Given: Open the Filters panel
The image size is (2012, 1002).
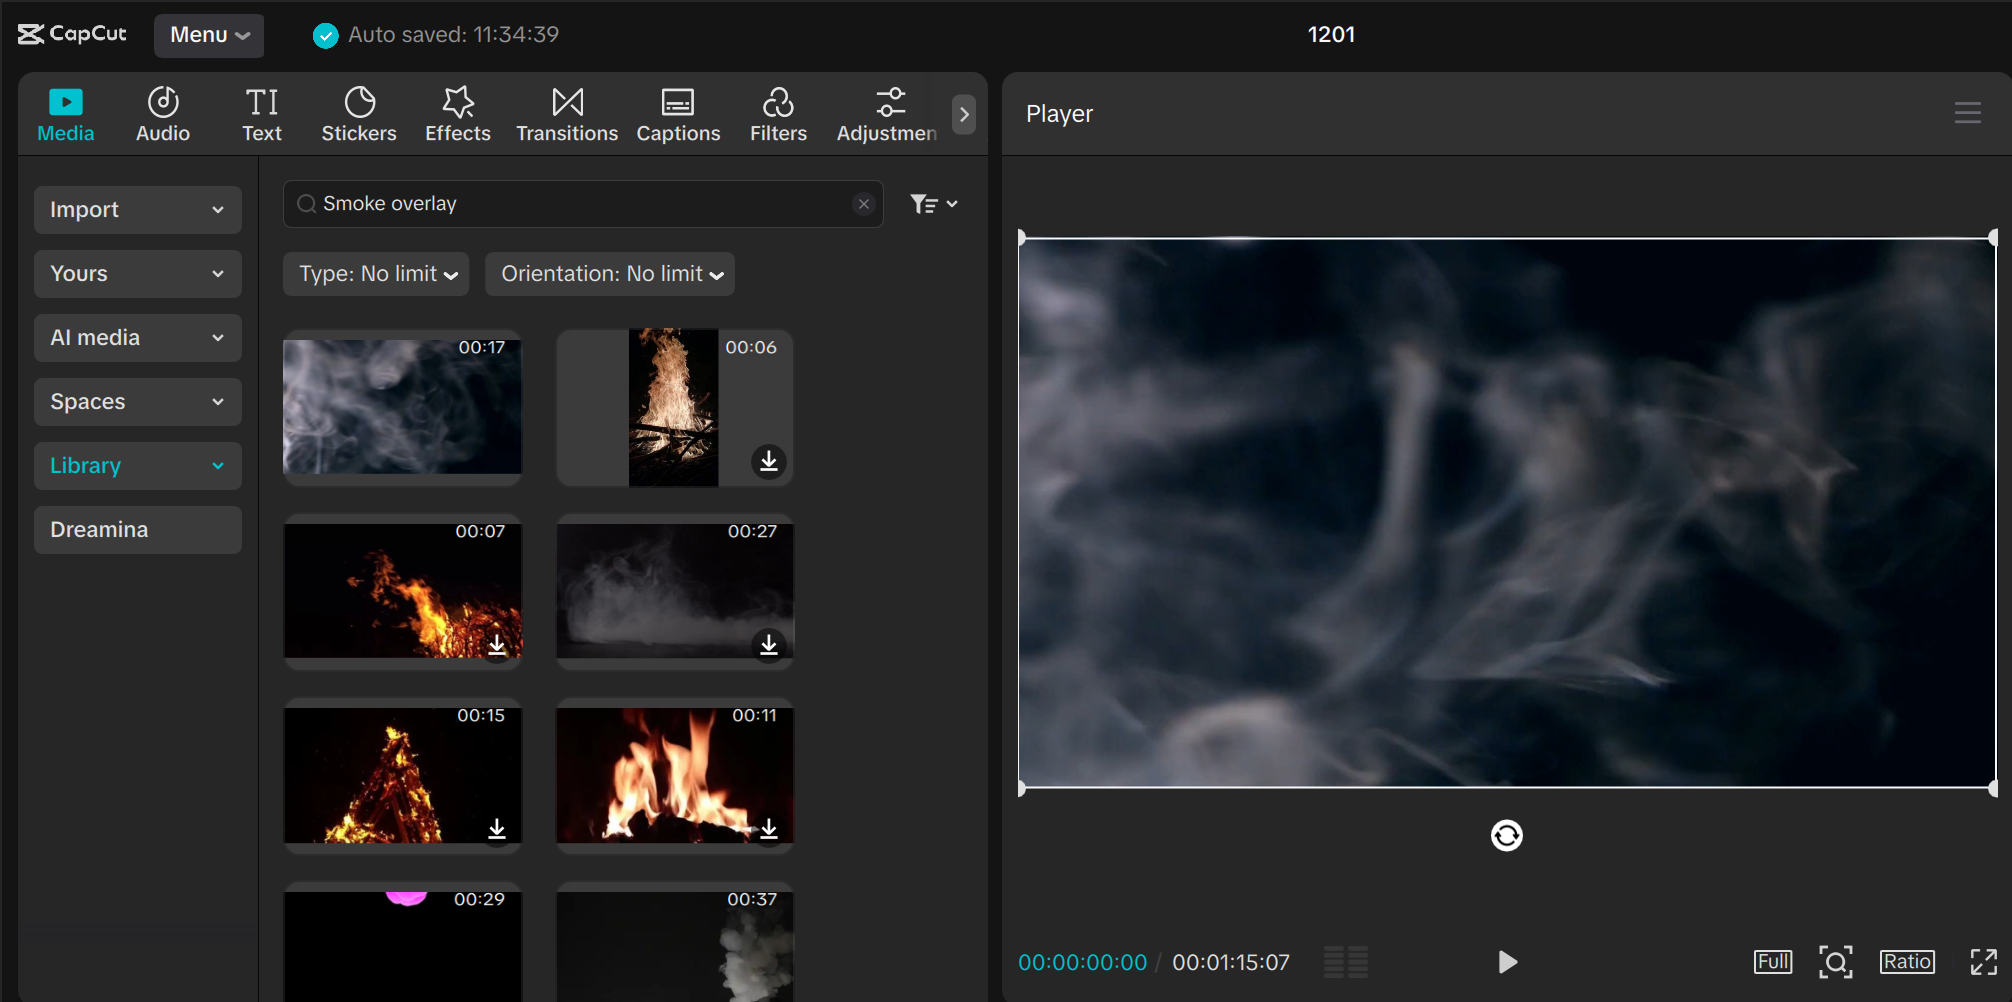Looking at the screenshot, I should tap(778, 112).
